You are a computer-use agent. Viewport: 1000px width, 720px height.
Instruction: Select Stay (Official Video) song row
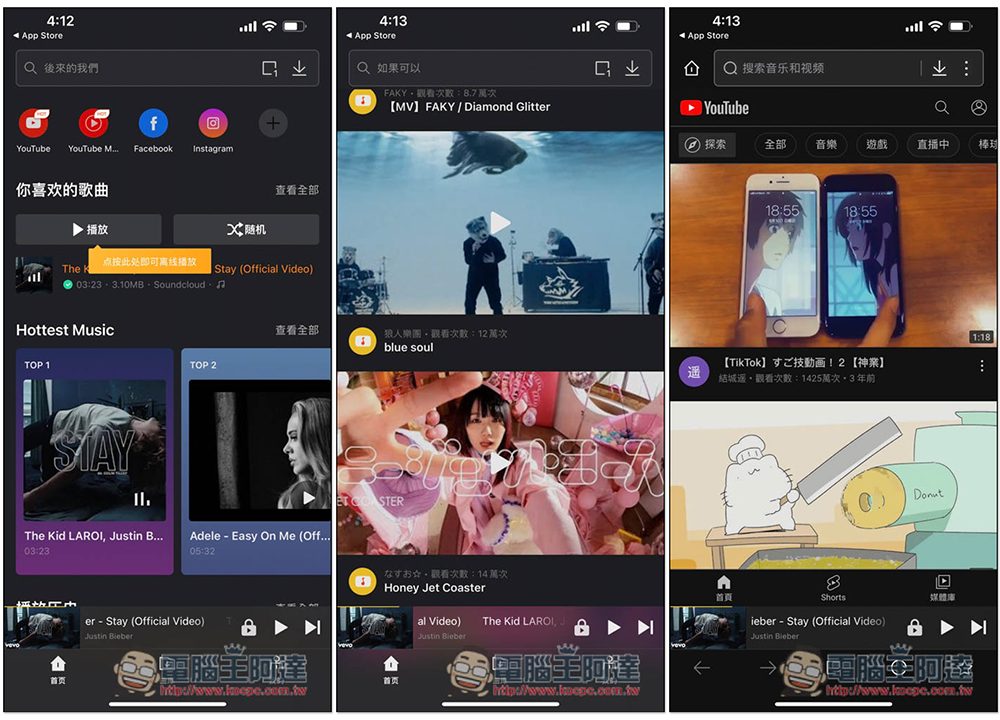tap(167, 276)
